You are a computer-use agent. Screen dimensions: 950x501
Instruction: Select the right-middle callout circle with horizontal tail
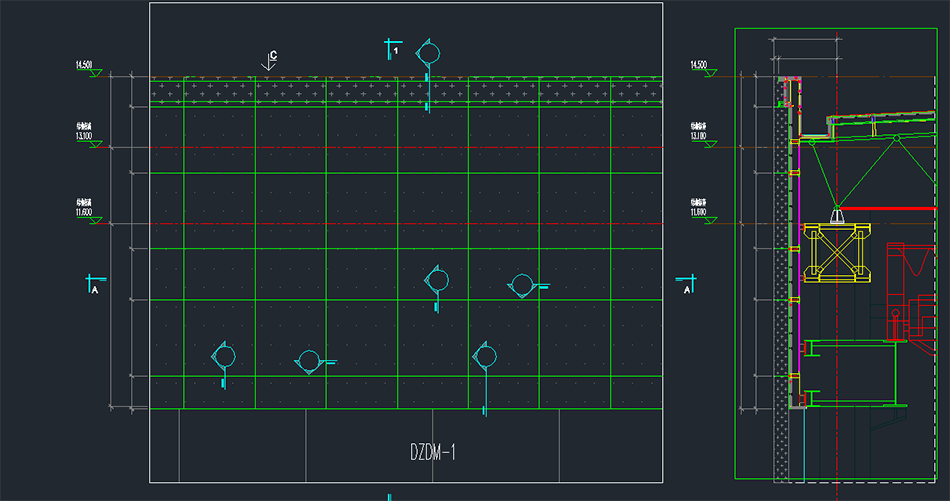pos(522,286)
